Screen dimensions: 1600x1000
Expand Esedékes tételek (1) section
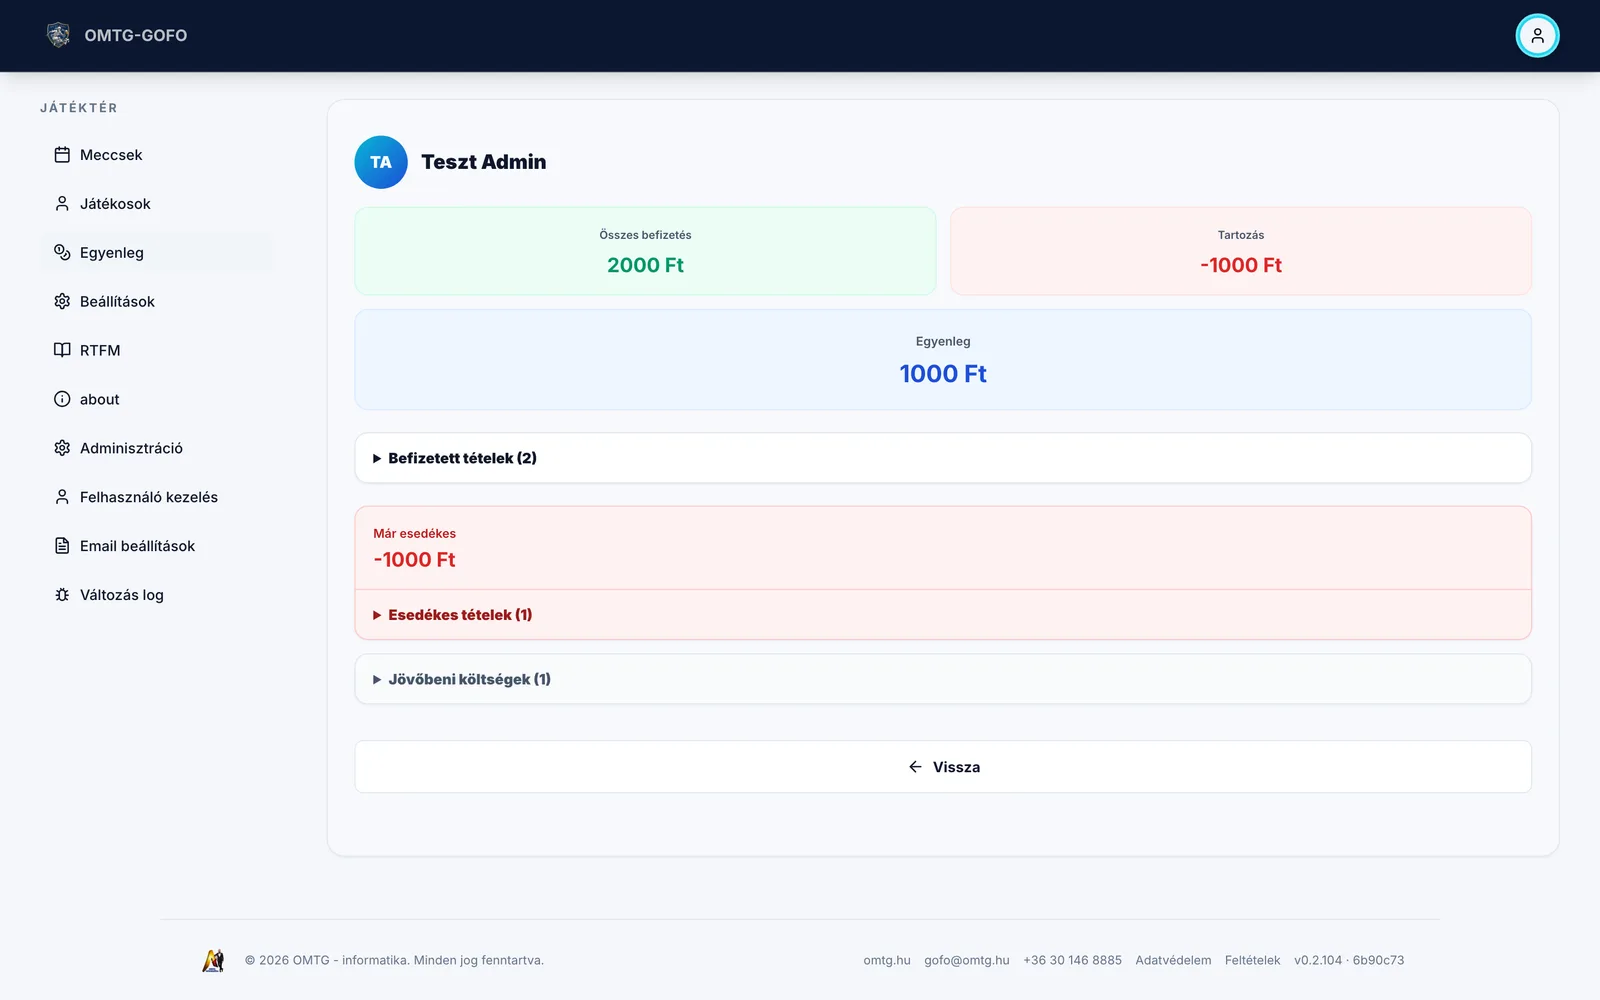point(943,615)
